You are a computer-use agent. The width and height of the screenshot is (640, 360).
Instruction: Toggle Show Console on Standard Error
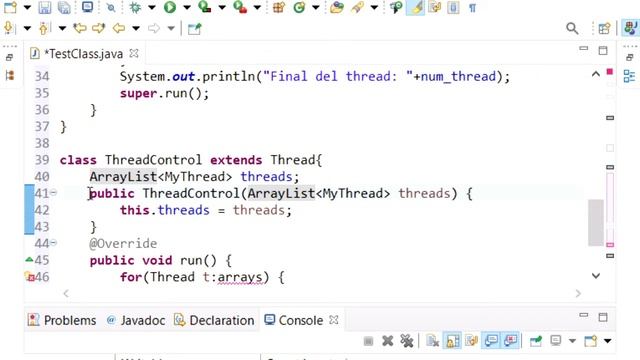pos(511,341)
